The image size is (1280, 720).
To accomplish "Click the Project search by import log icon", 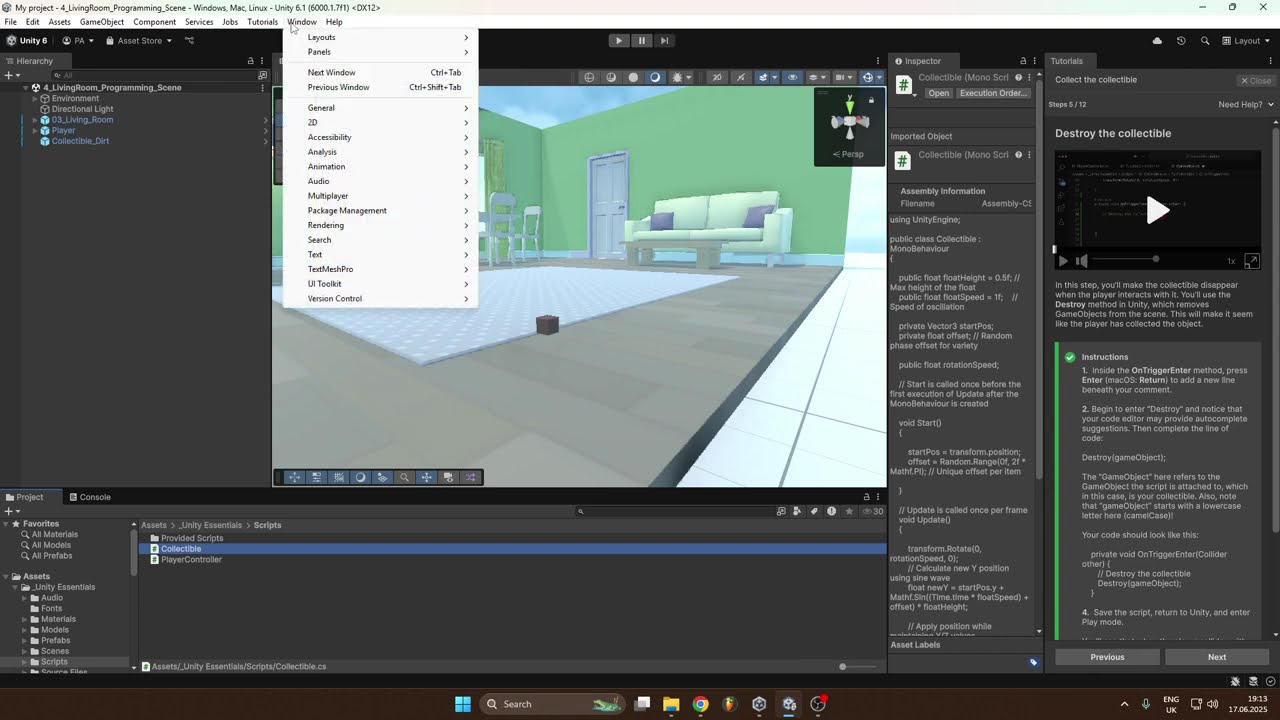I will point(831,511).
